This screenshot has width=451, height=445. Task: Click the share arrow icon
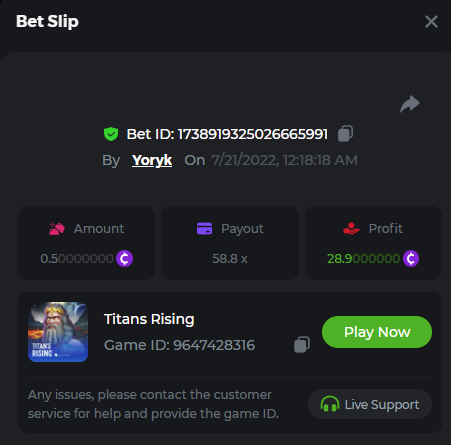coord(410,104)
